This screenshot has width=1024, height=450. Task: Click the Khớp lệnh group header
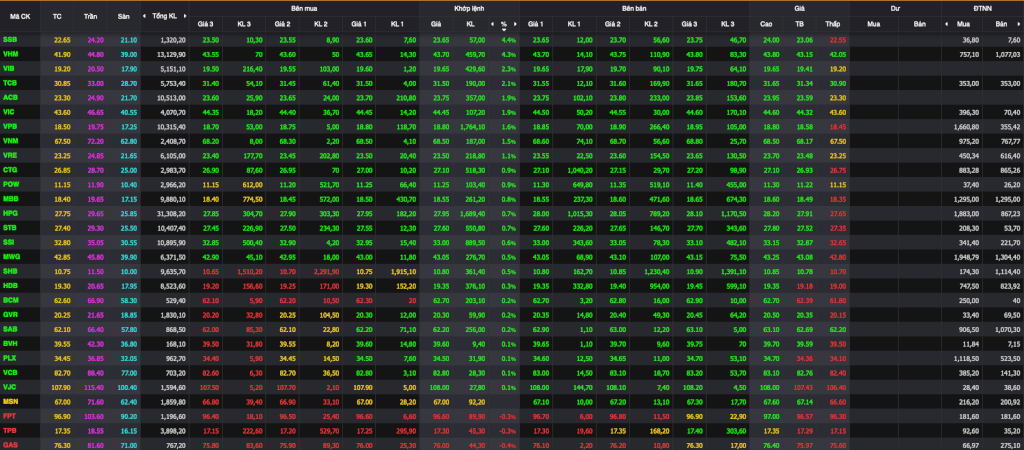(468, 8)
